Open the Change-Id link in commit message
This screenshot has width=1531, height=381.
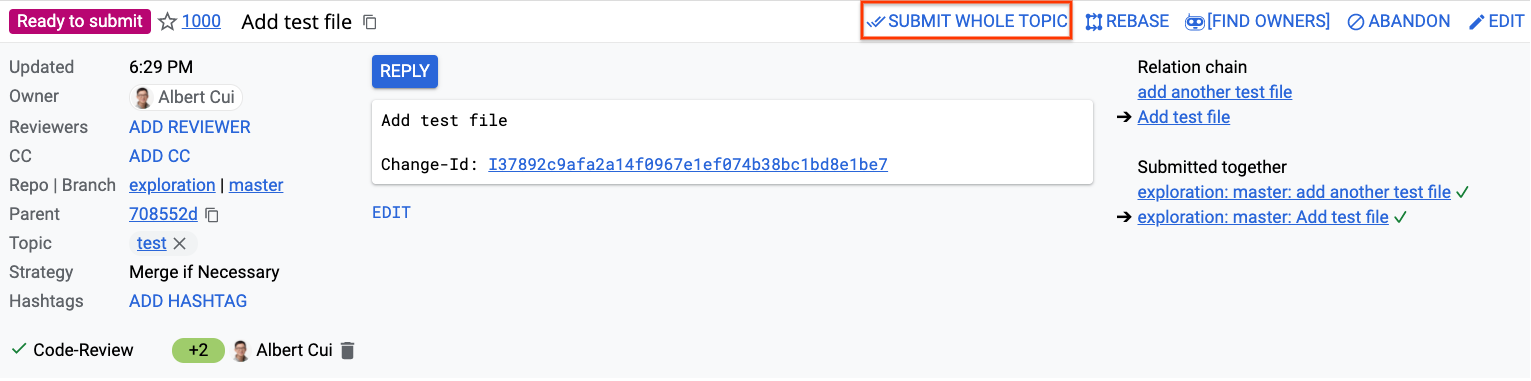click(688, 164)
